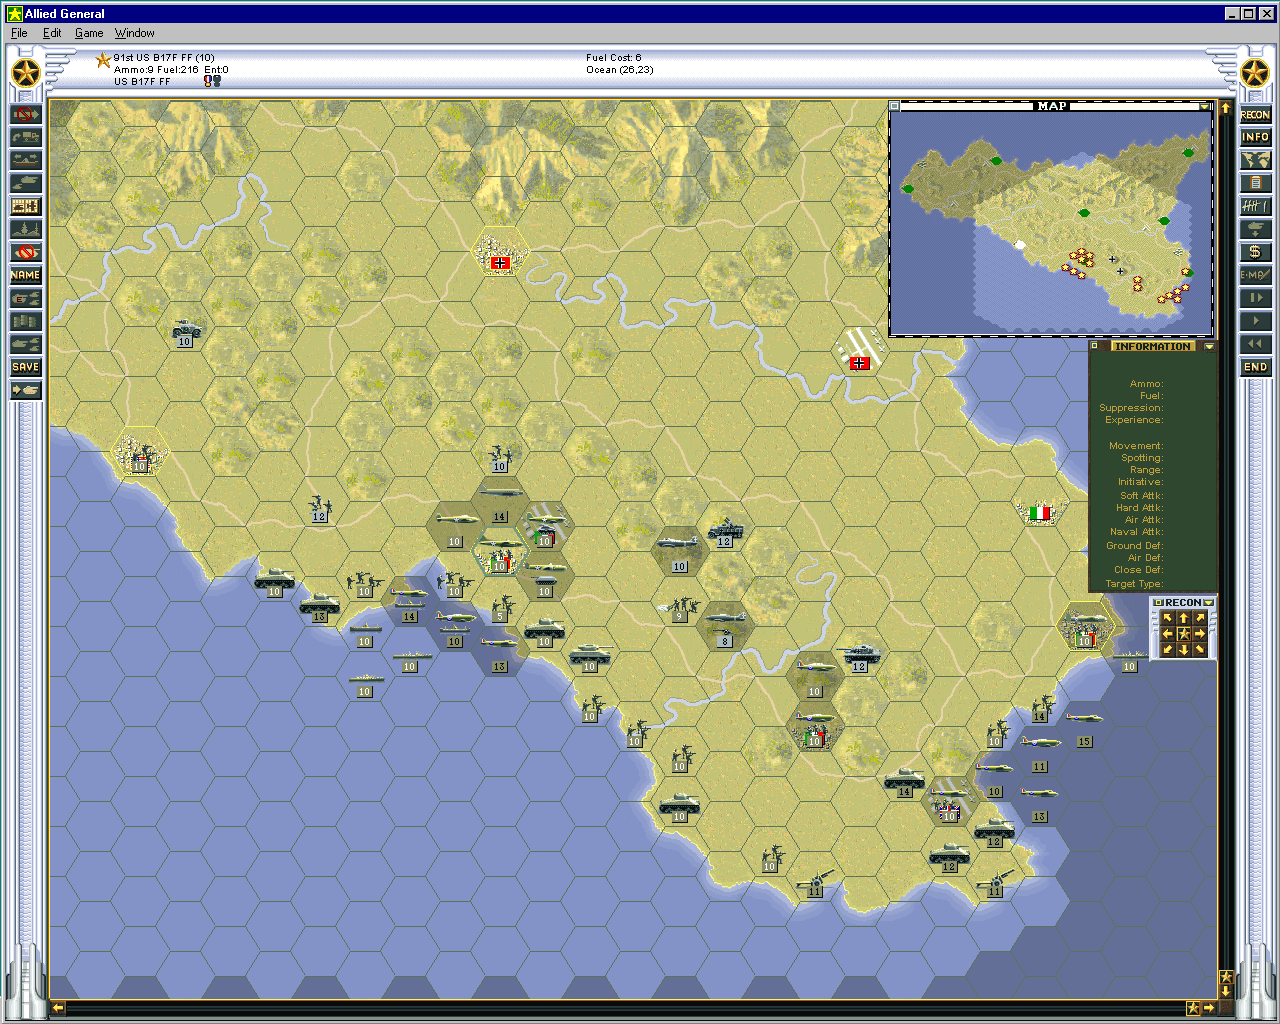1280x1024 pixels.
Task: Click the tally marks casualties icon
Action: click(x=1255, y=206)
